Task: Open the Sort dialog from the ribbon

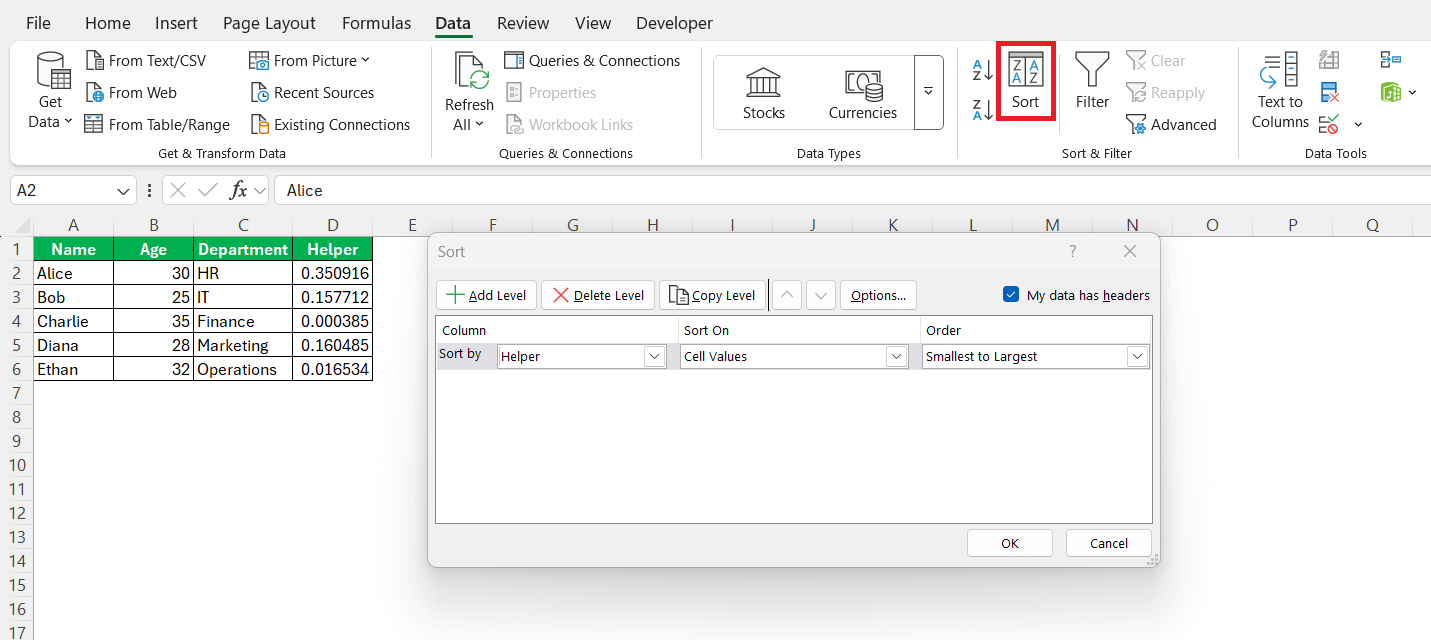Action: tap(1026, 82)
